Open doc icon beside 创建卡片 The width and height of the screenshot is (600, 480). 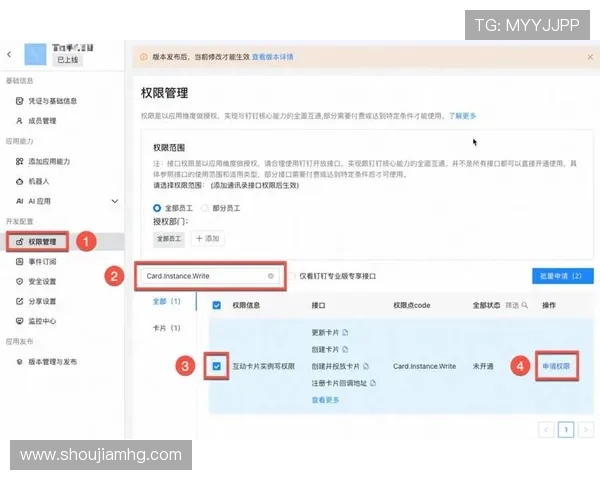(345, 349)
